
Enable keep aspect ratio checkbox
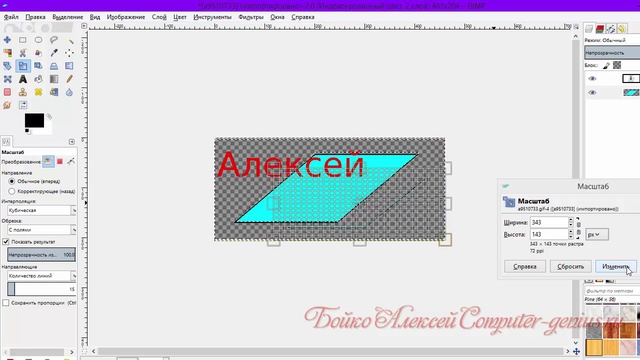point(6,303)
